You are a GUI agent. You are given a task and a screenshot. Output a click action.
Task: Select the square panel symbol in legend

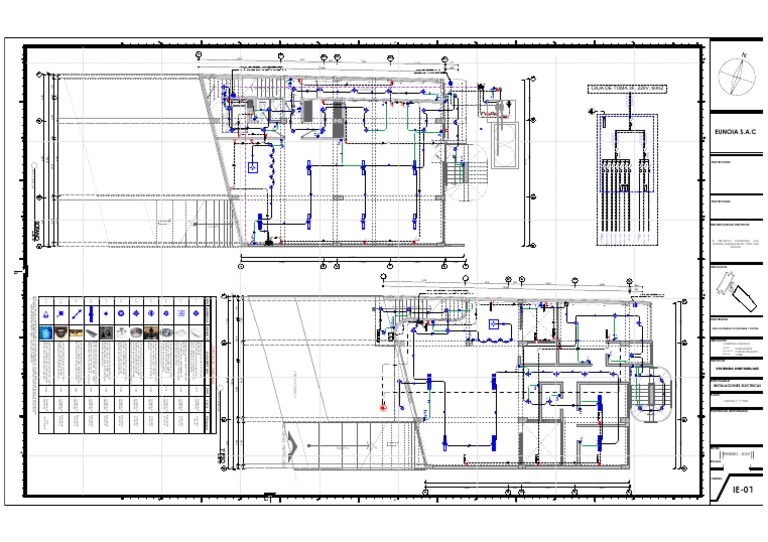coord(181,313)
